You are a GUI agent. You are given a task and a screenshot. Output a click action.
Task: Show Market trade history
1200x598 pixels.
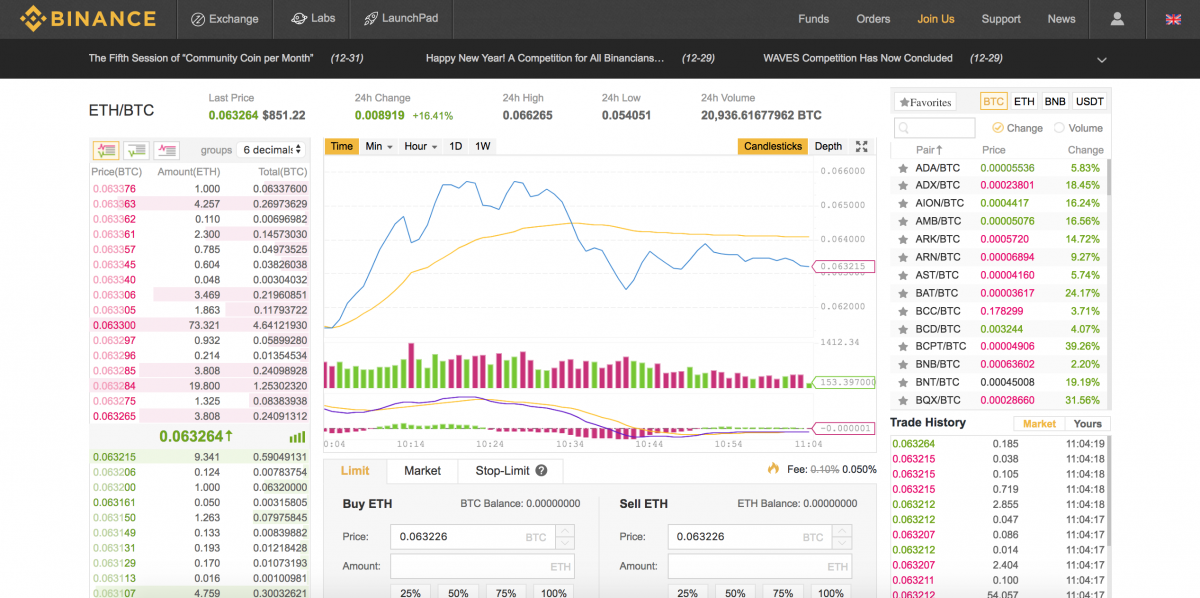(x=1039, y=424)
